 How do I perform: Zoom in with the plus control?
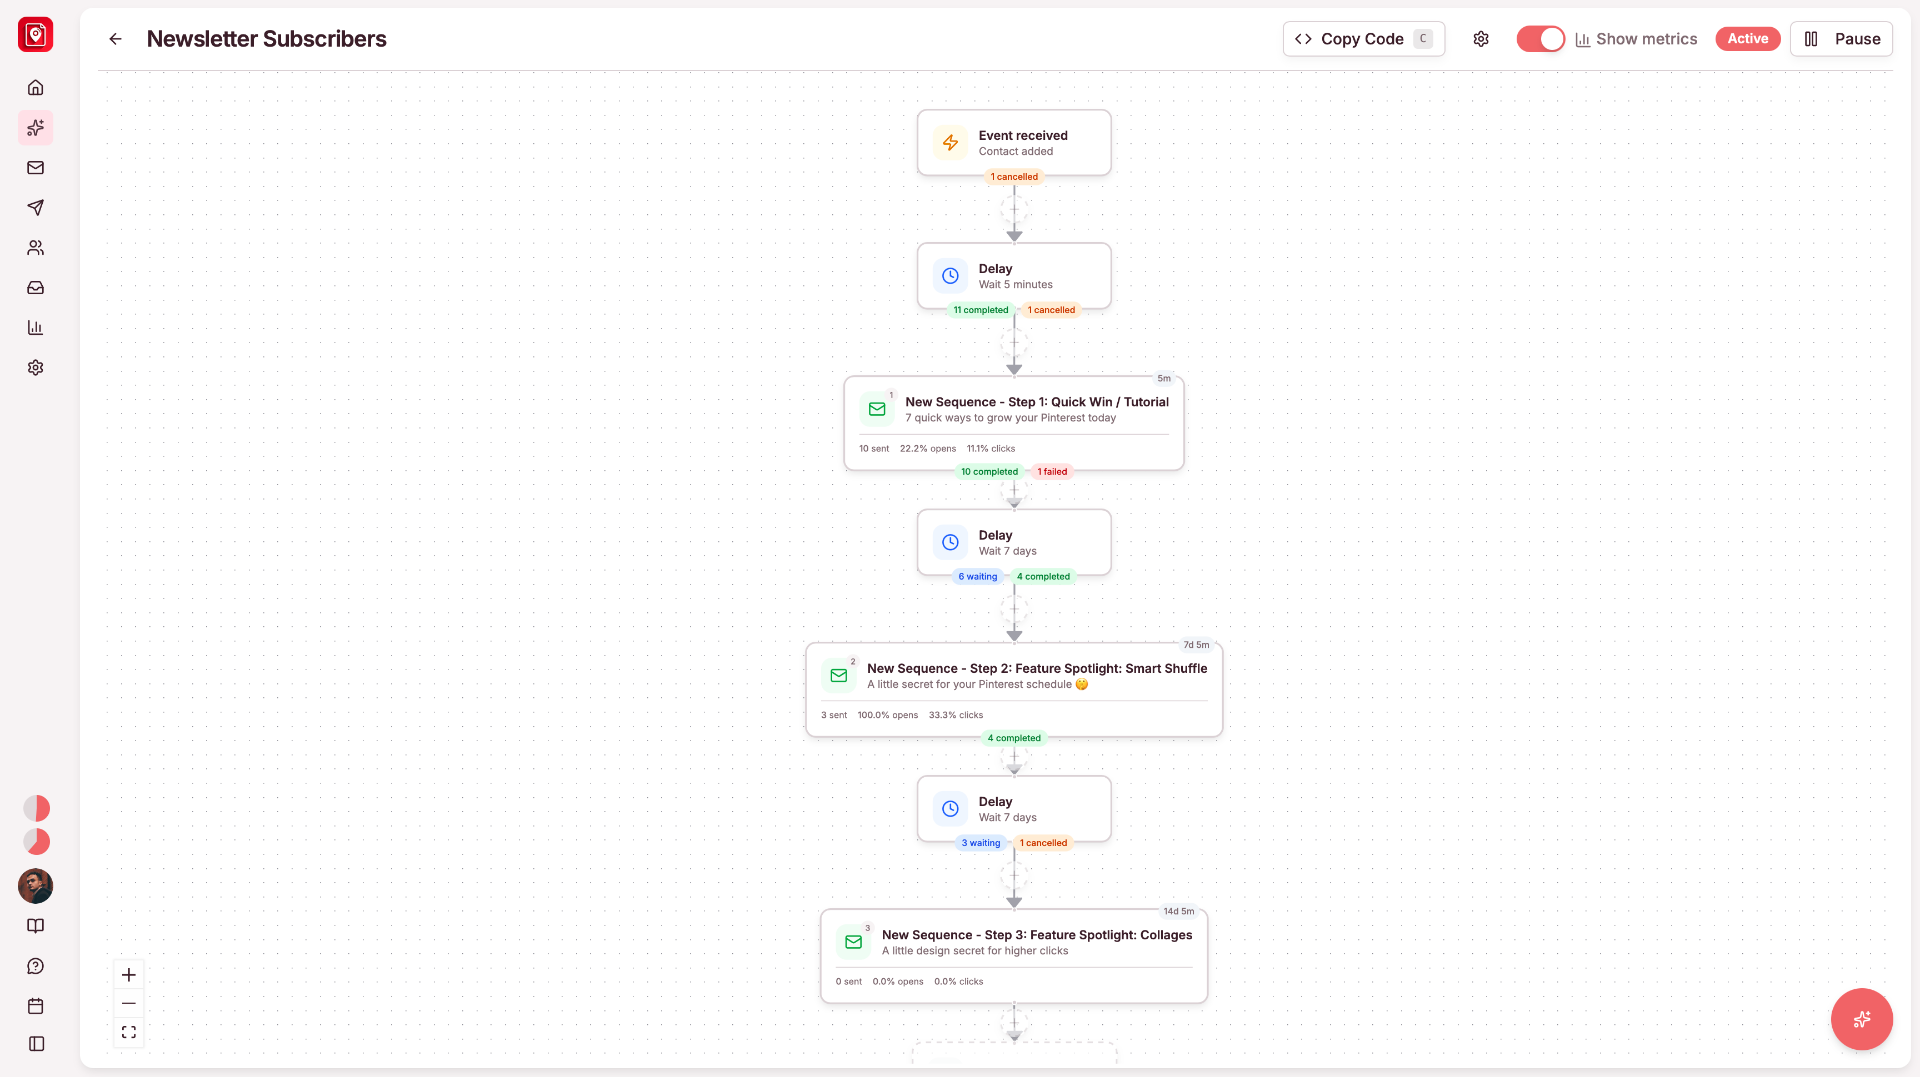[129, 975]
